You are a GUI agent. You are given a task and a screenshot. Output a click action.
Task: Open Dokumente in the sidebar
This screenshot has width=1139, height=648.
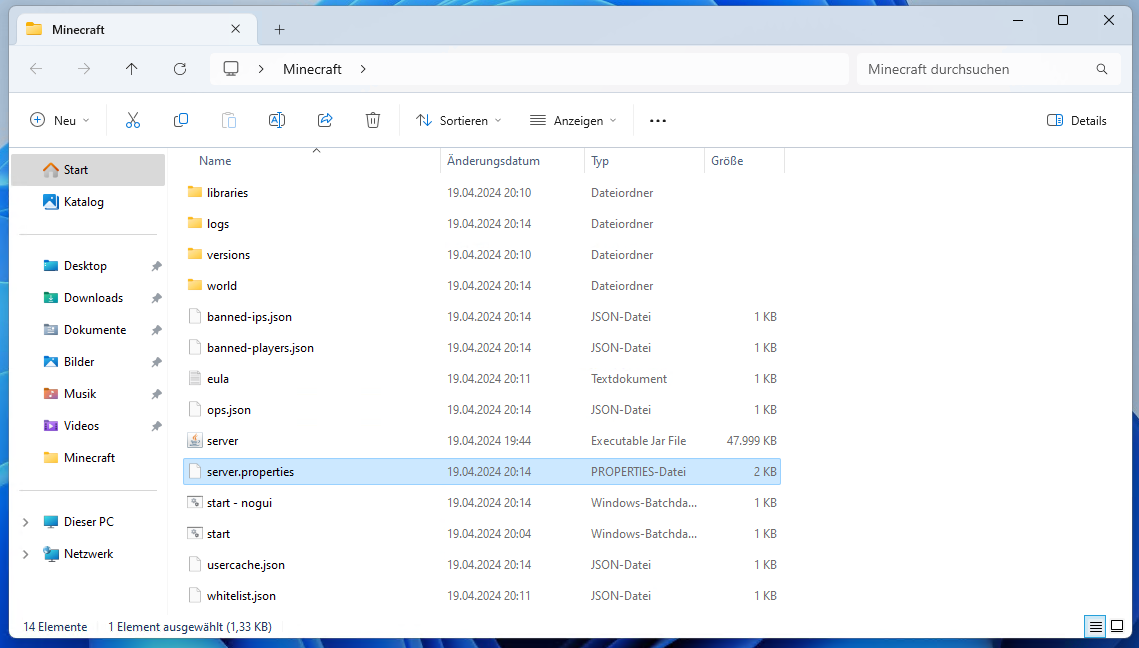click(94, 330)
